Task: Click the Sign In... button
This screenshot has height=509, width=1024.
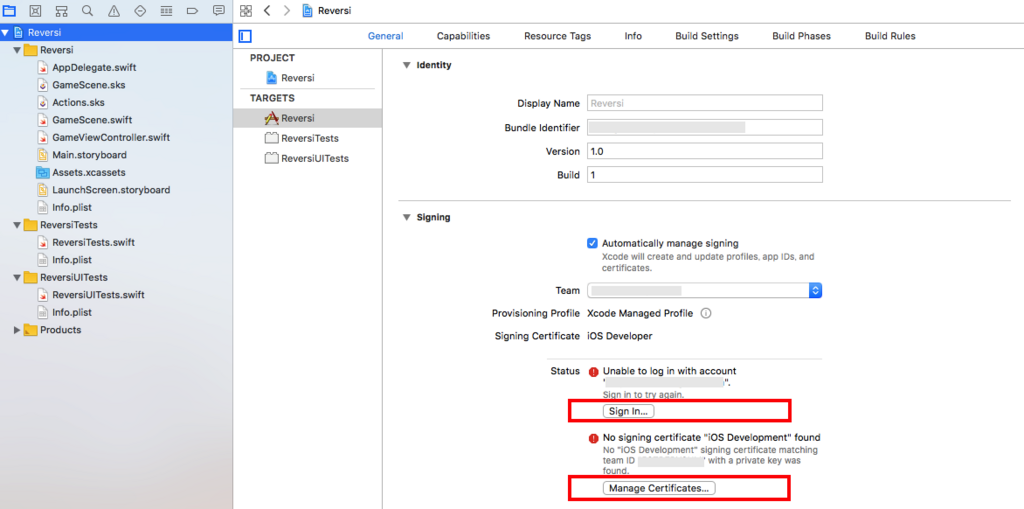Action: pos(628,412)
